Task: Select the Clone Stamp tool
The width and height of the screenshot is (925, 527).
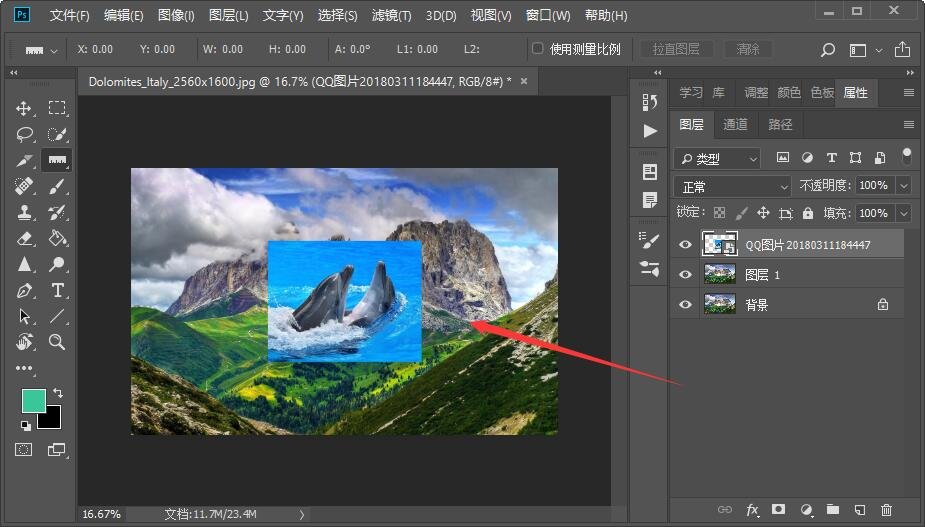Action: 24,212
